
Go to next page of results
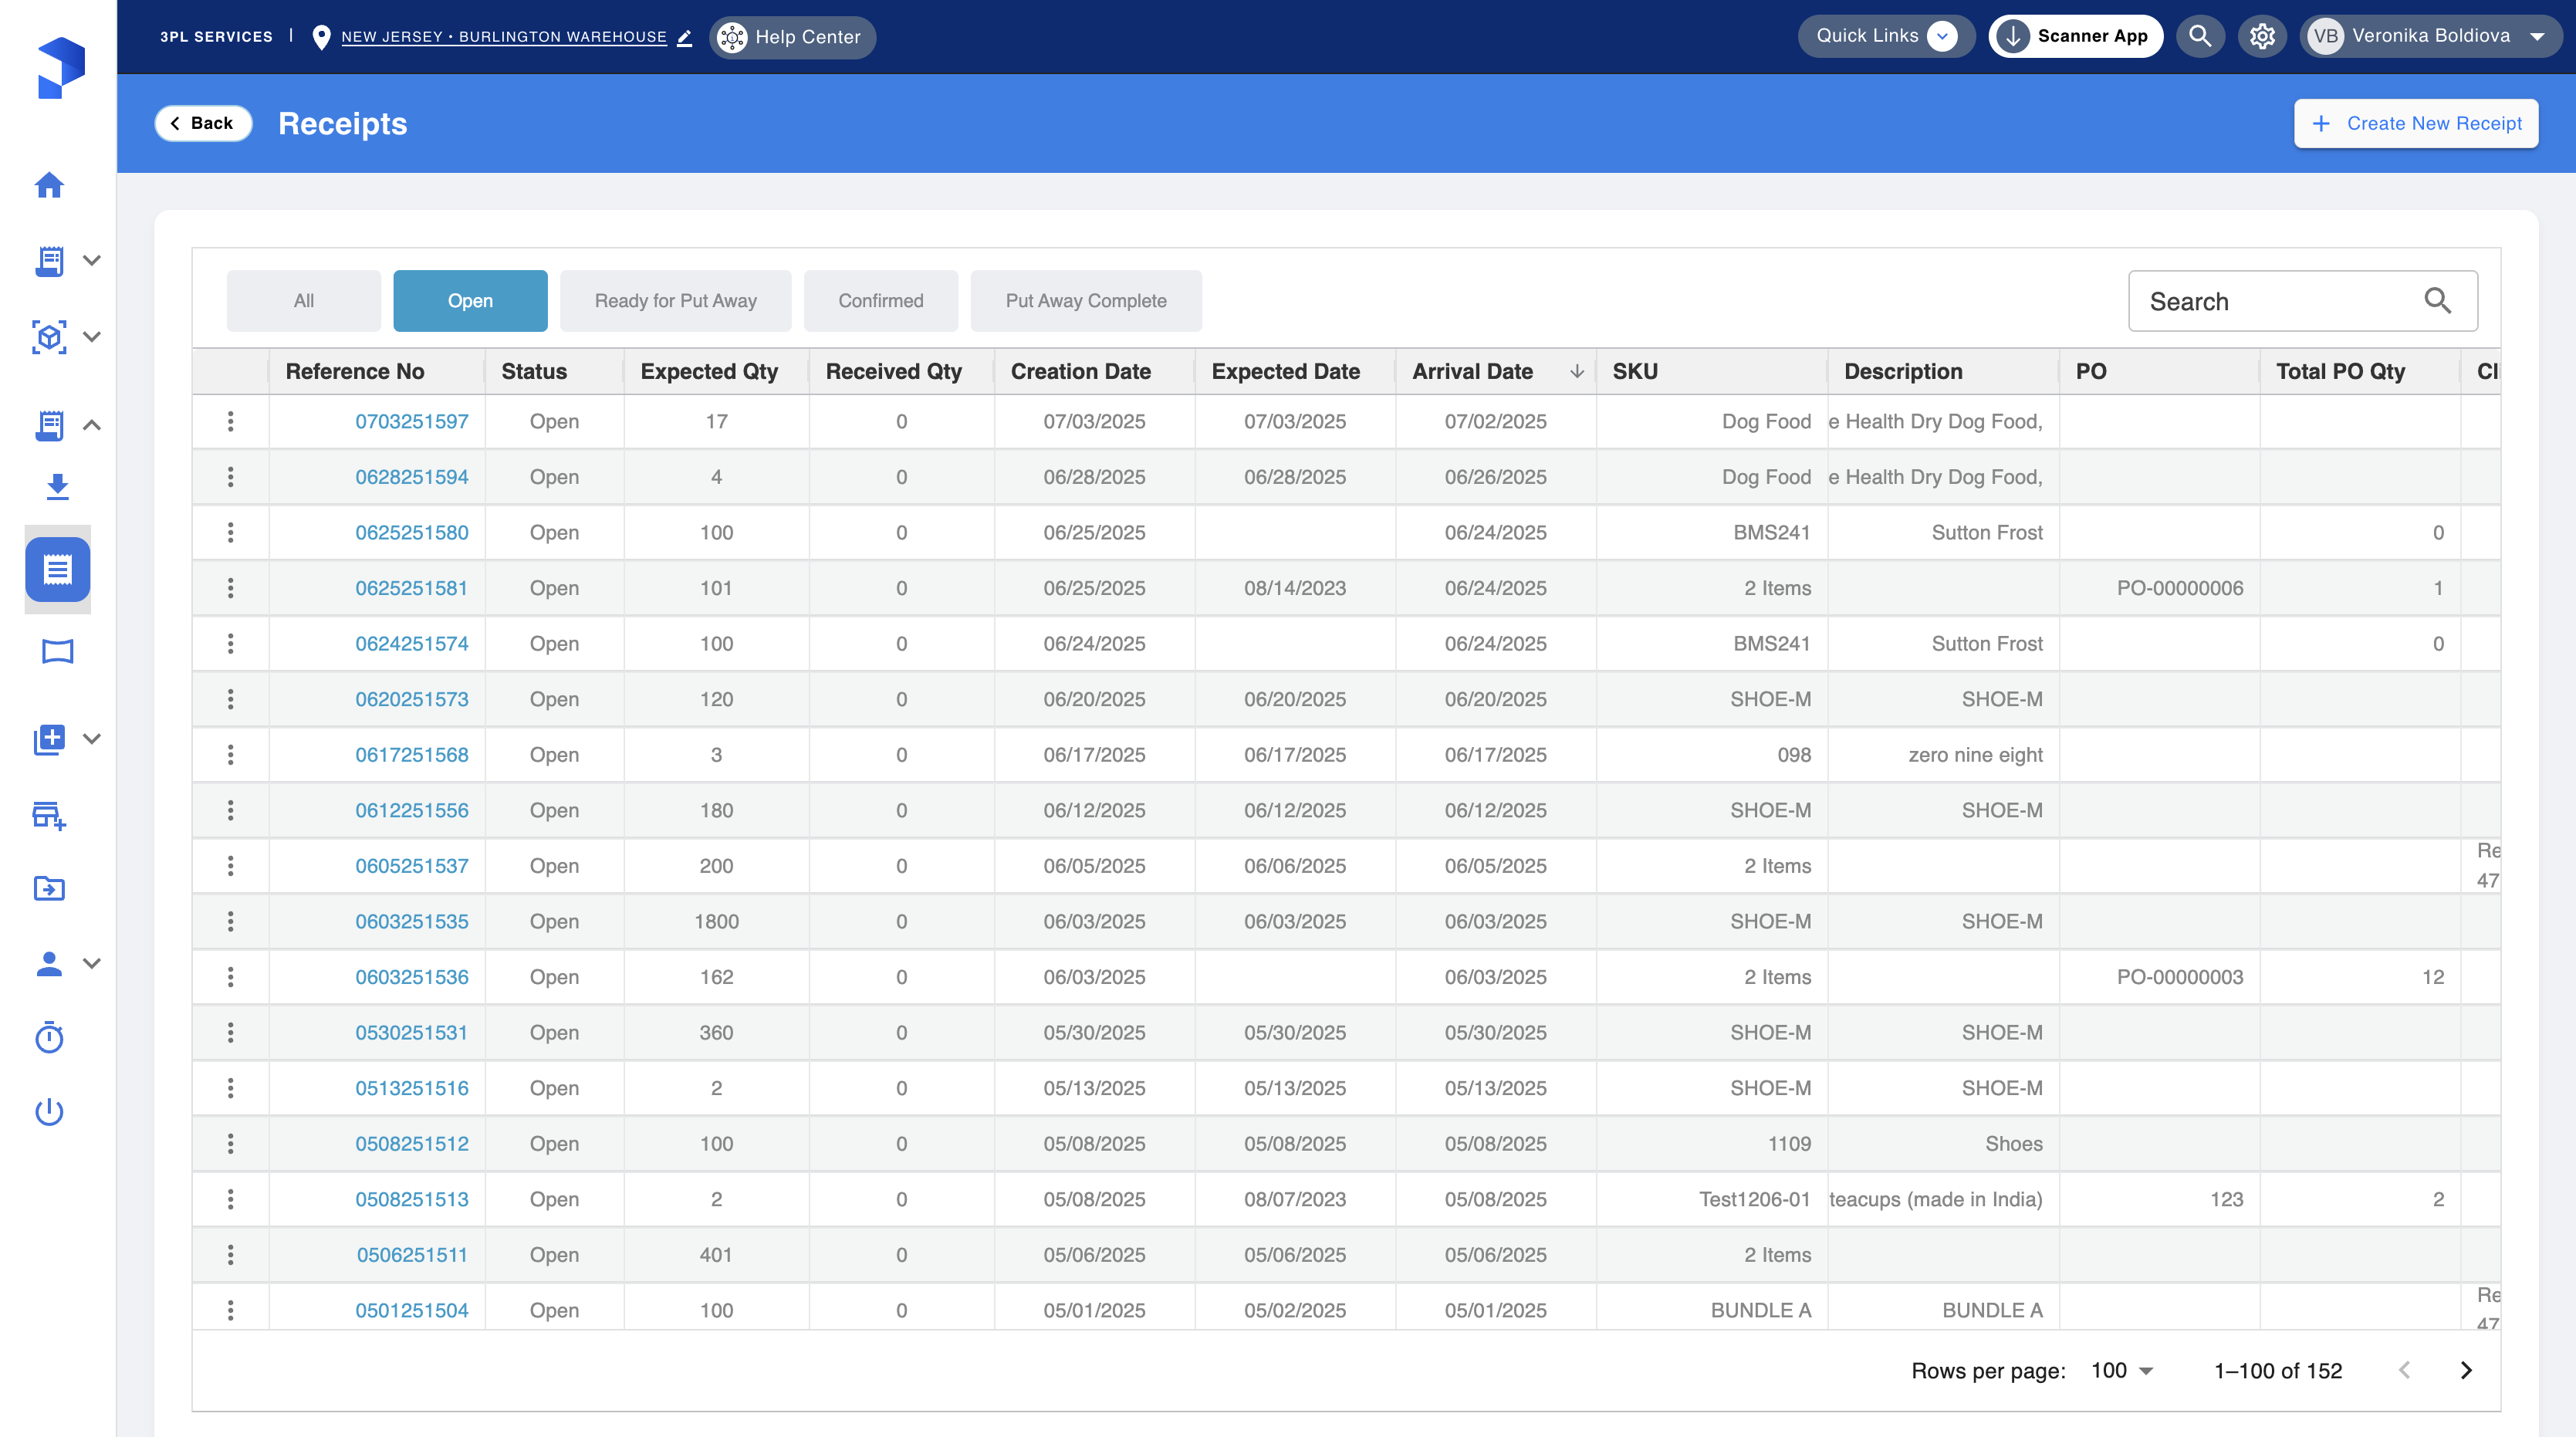click(x=2466, y=1370)
